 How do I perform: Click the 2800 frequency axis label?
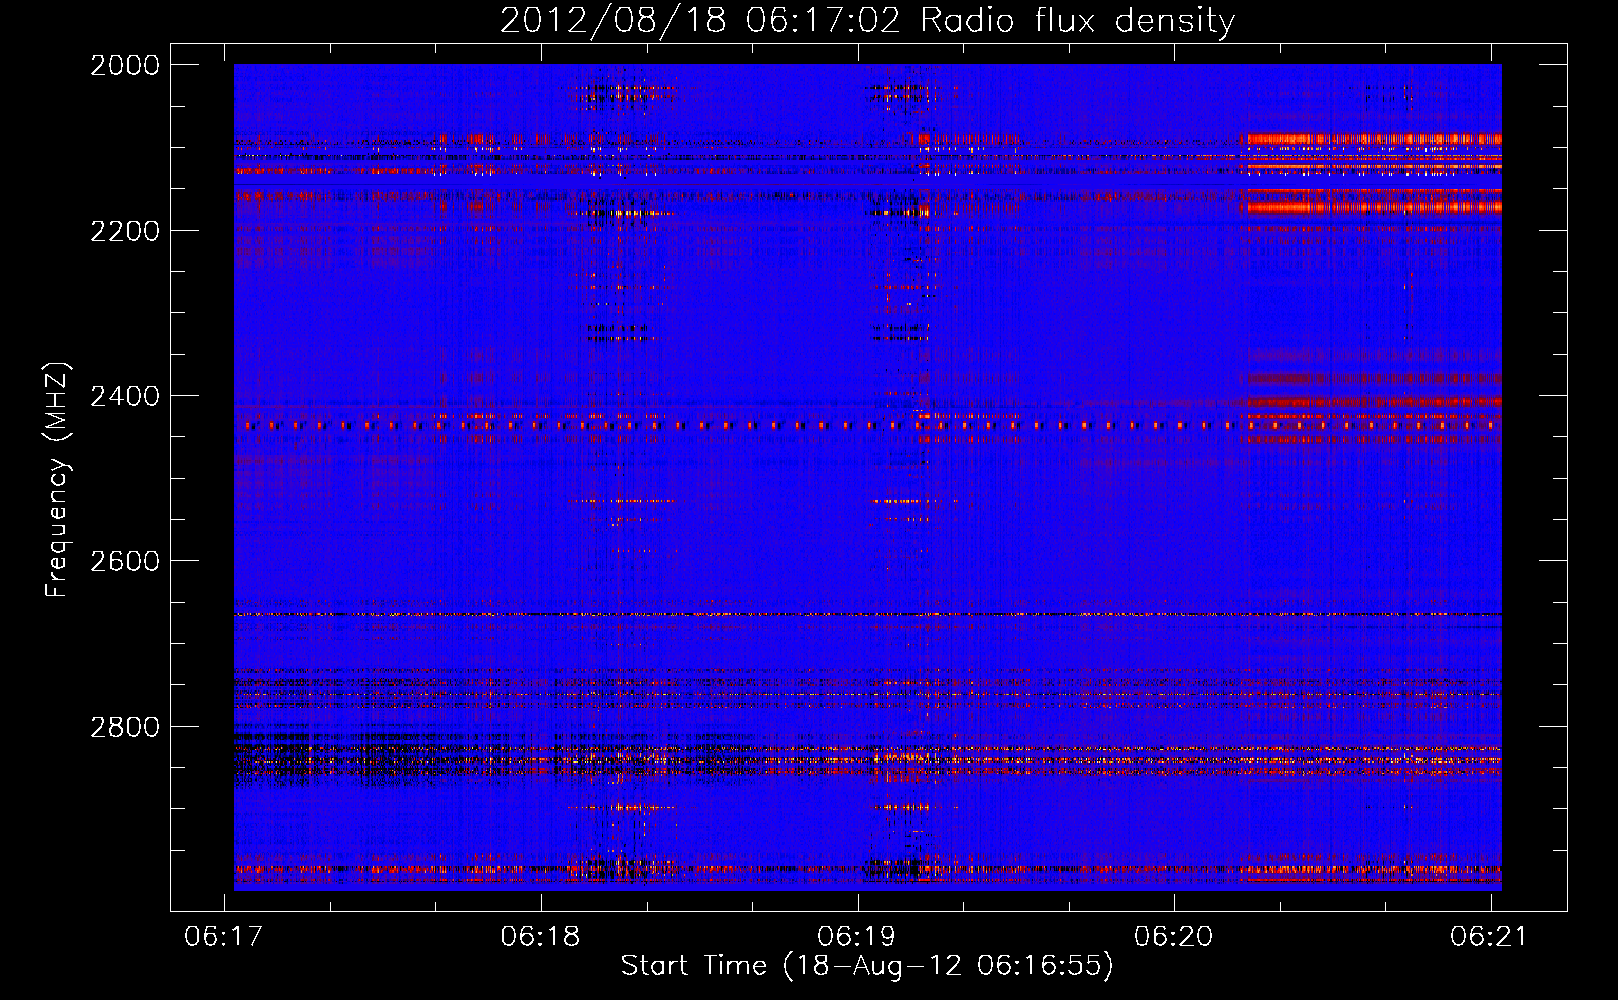(x=125, y=727)
